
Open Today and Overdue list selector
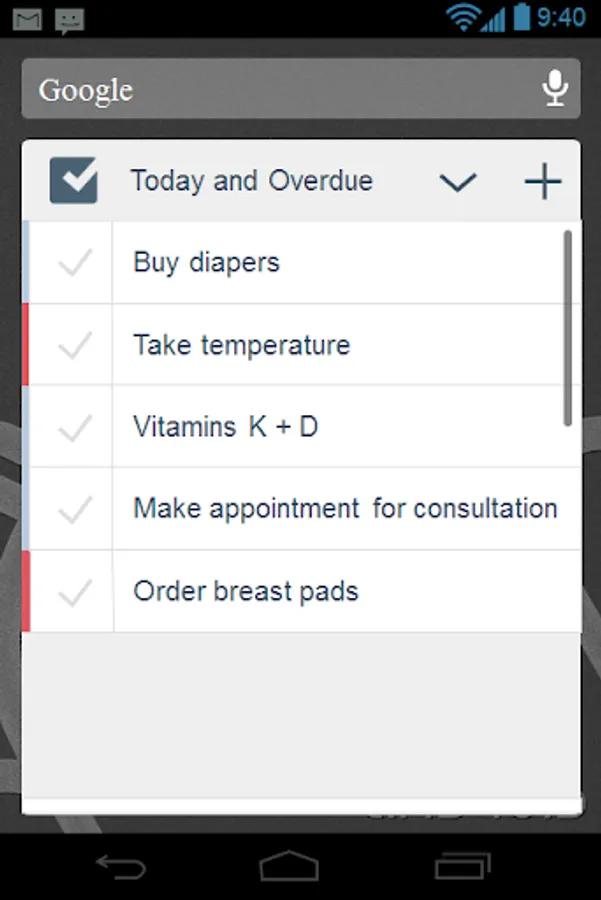click(251, 181)
